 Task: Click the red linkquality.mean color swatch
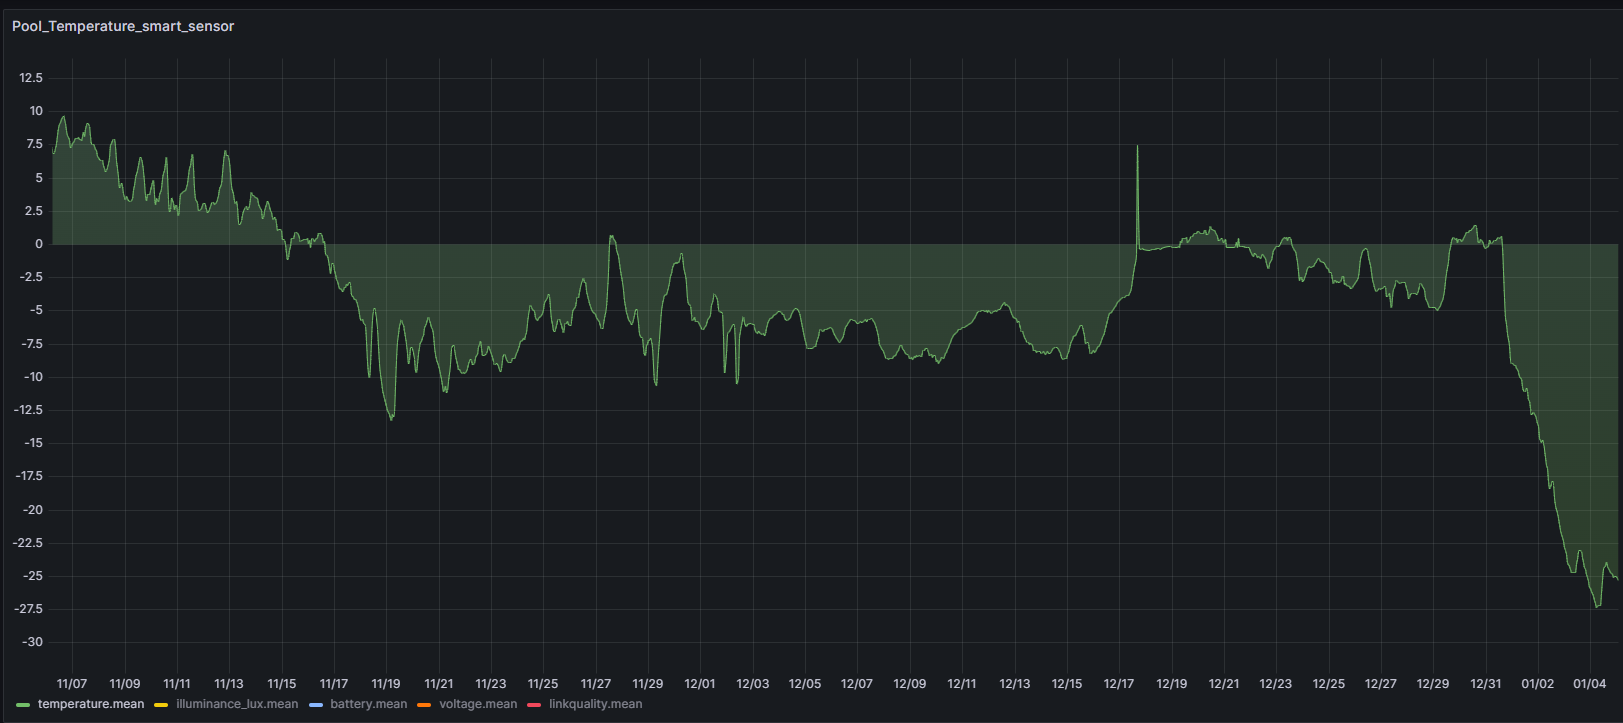(534, 705)
